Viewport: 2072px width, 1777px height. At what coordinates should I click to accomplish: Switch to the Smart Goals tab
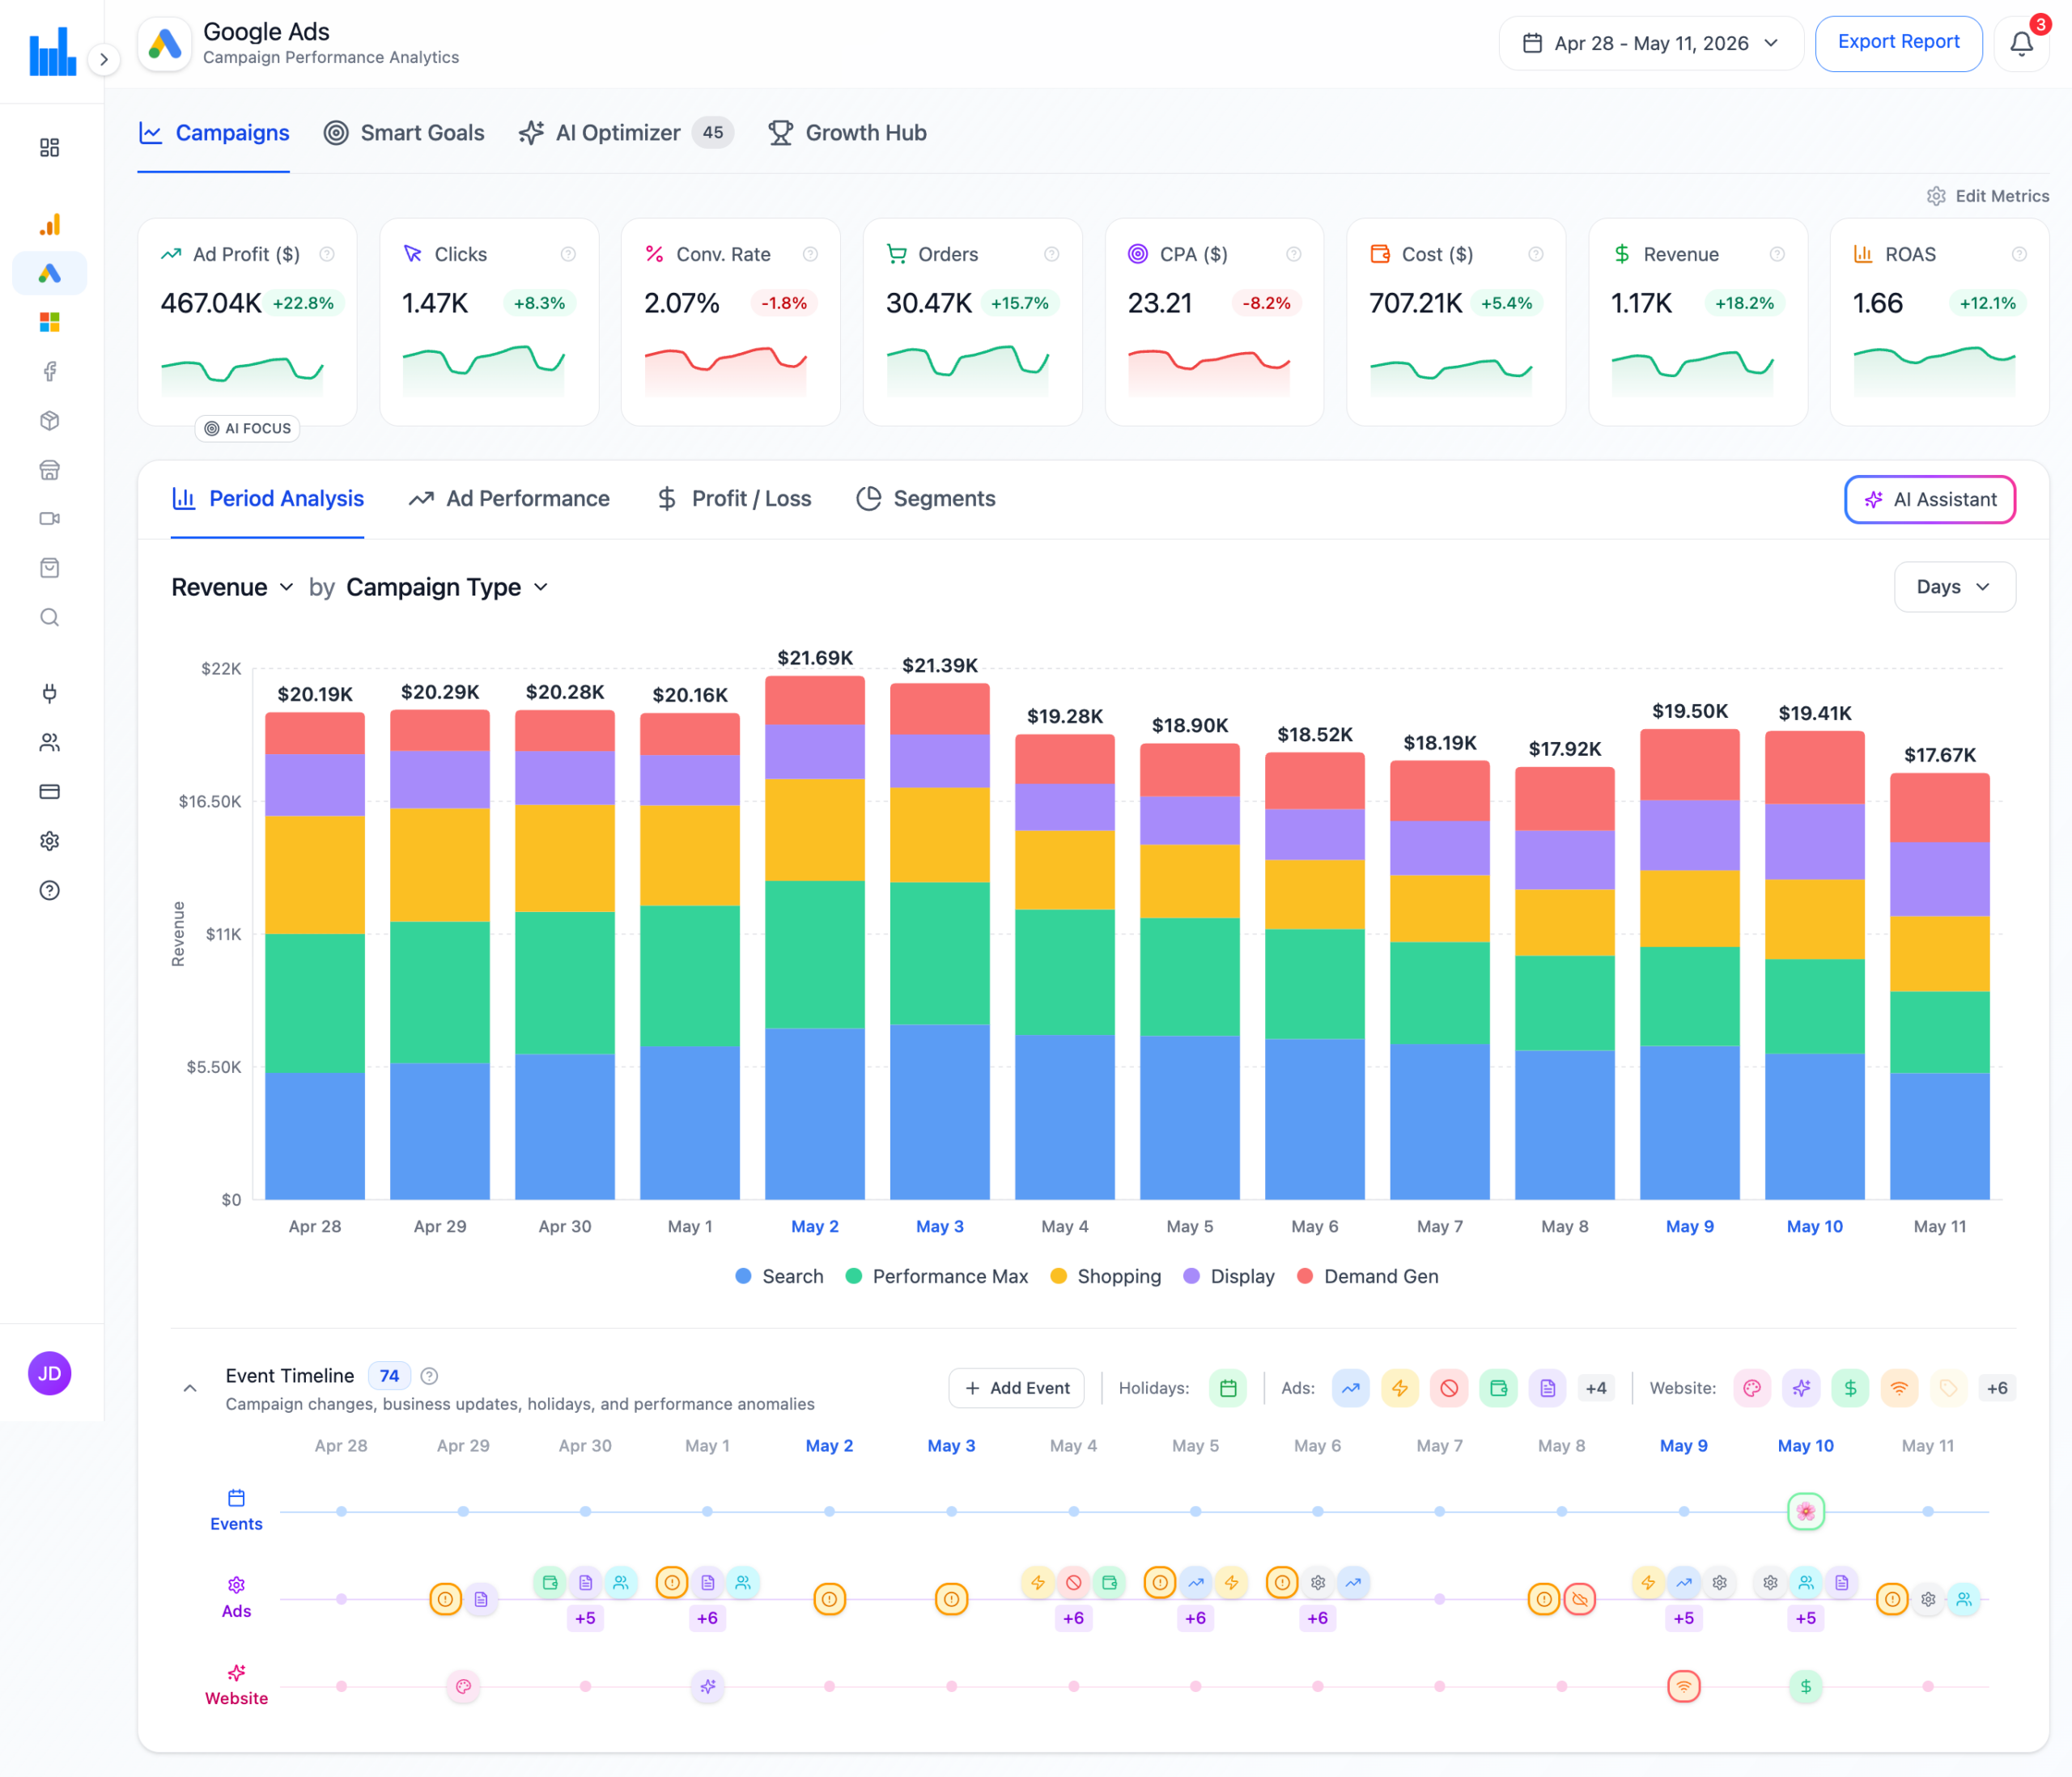pos(404,133)
